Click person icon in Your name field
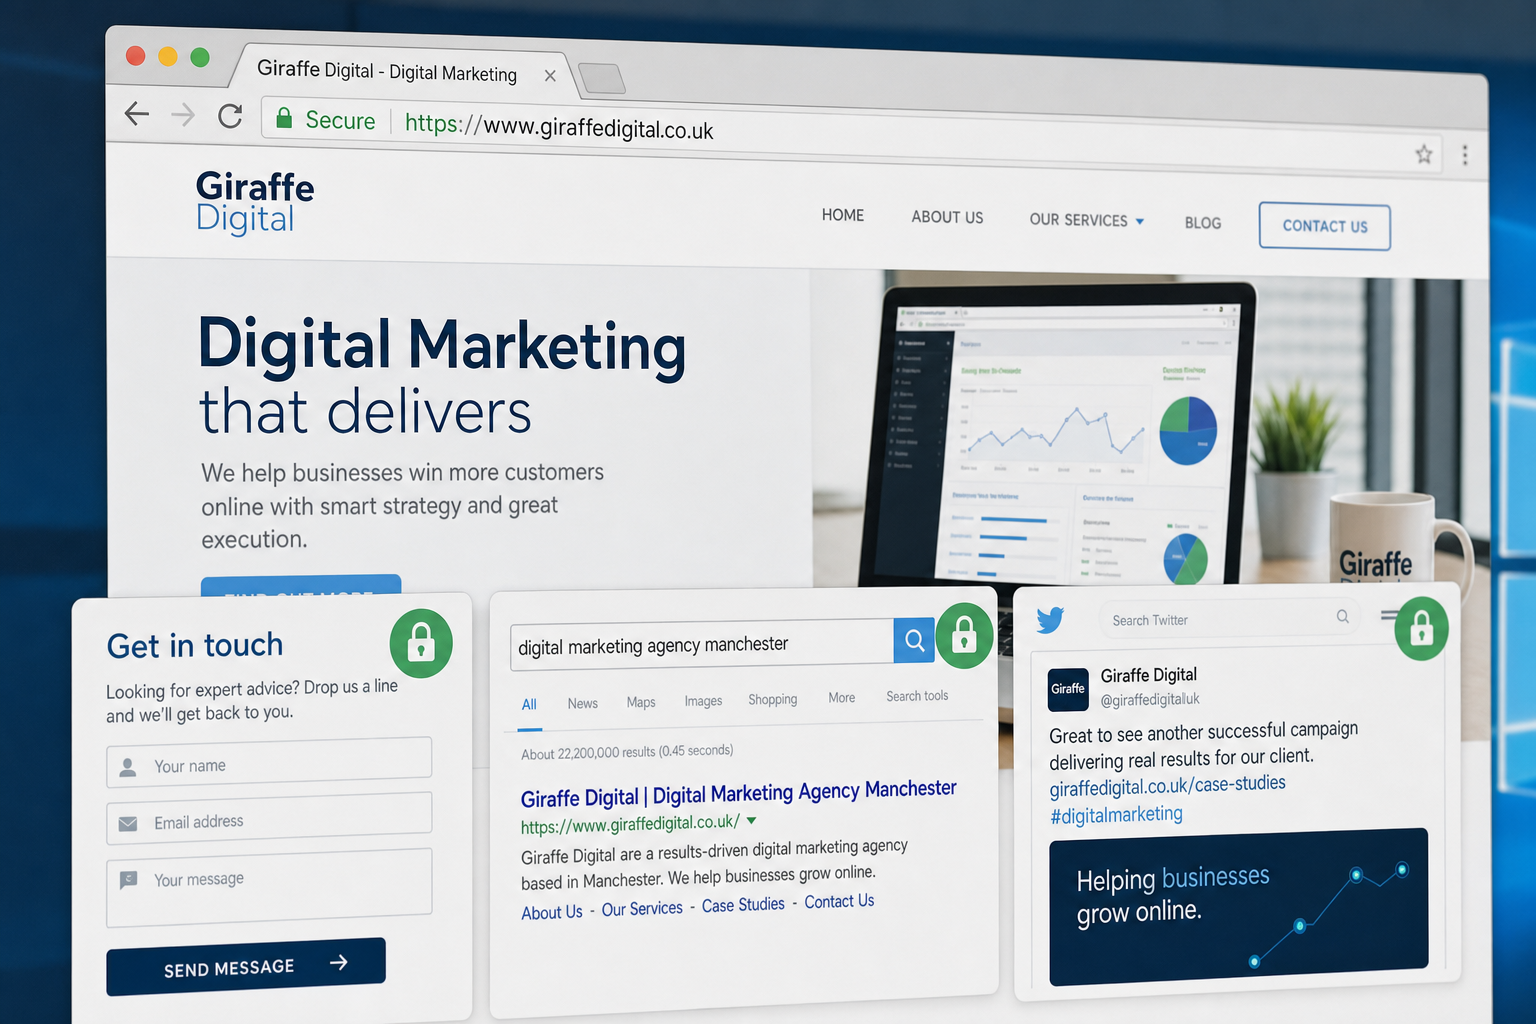This screenshot has width=1536, height=1024. [x=128, y=768]
